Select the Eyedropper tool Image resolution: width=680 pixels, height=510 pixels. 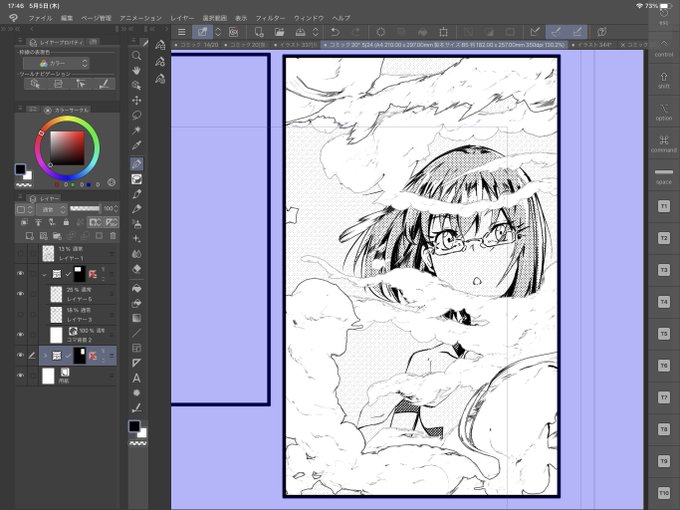point(137,145)
